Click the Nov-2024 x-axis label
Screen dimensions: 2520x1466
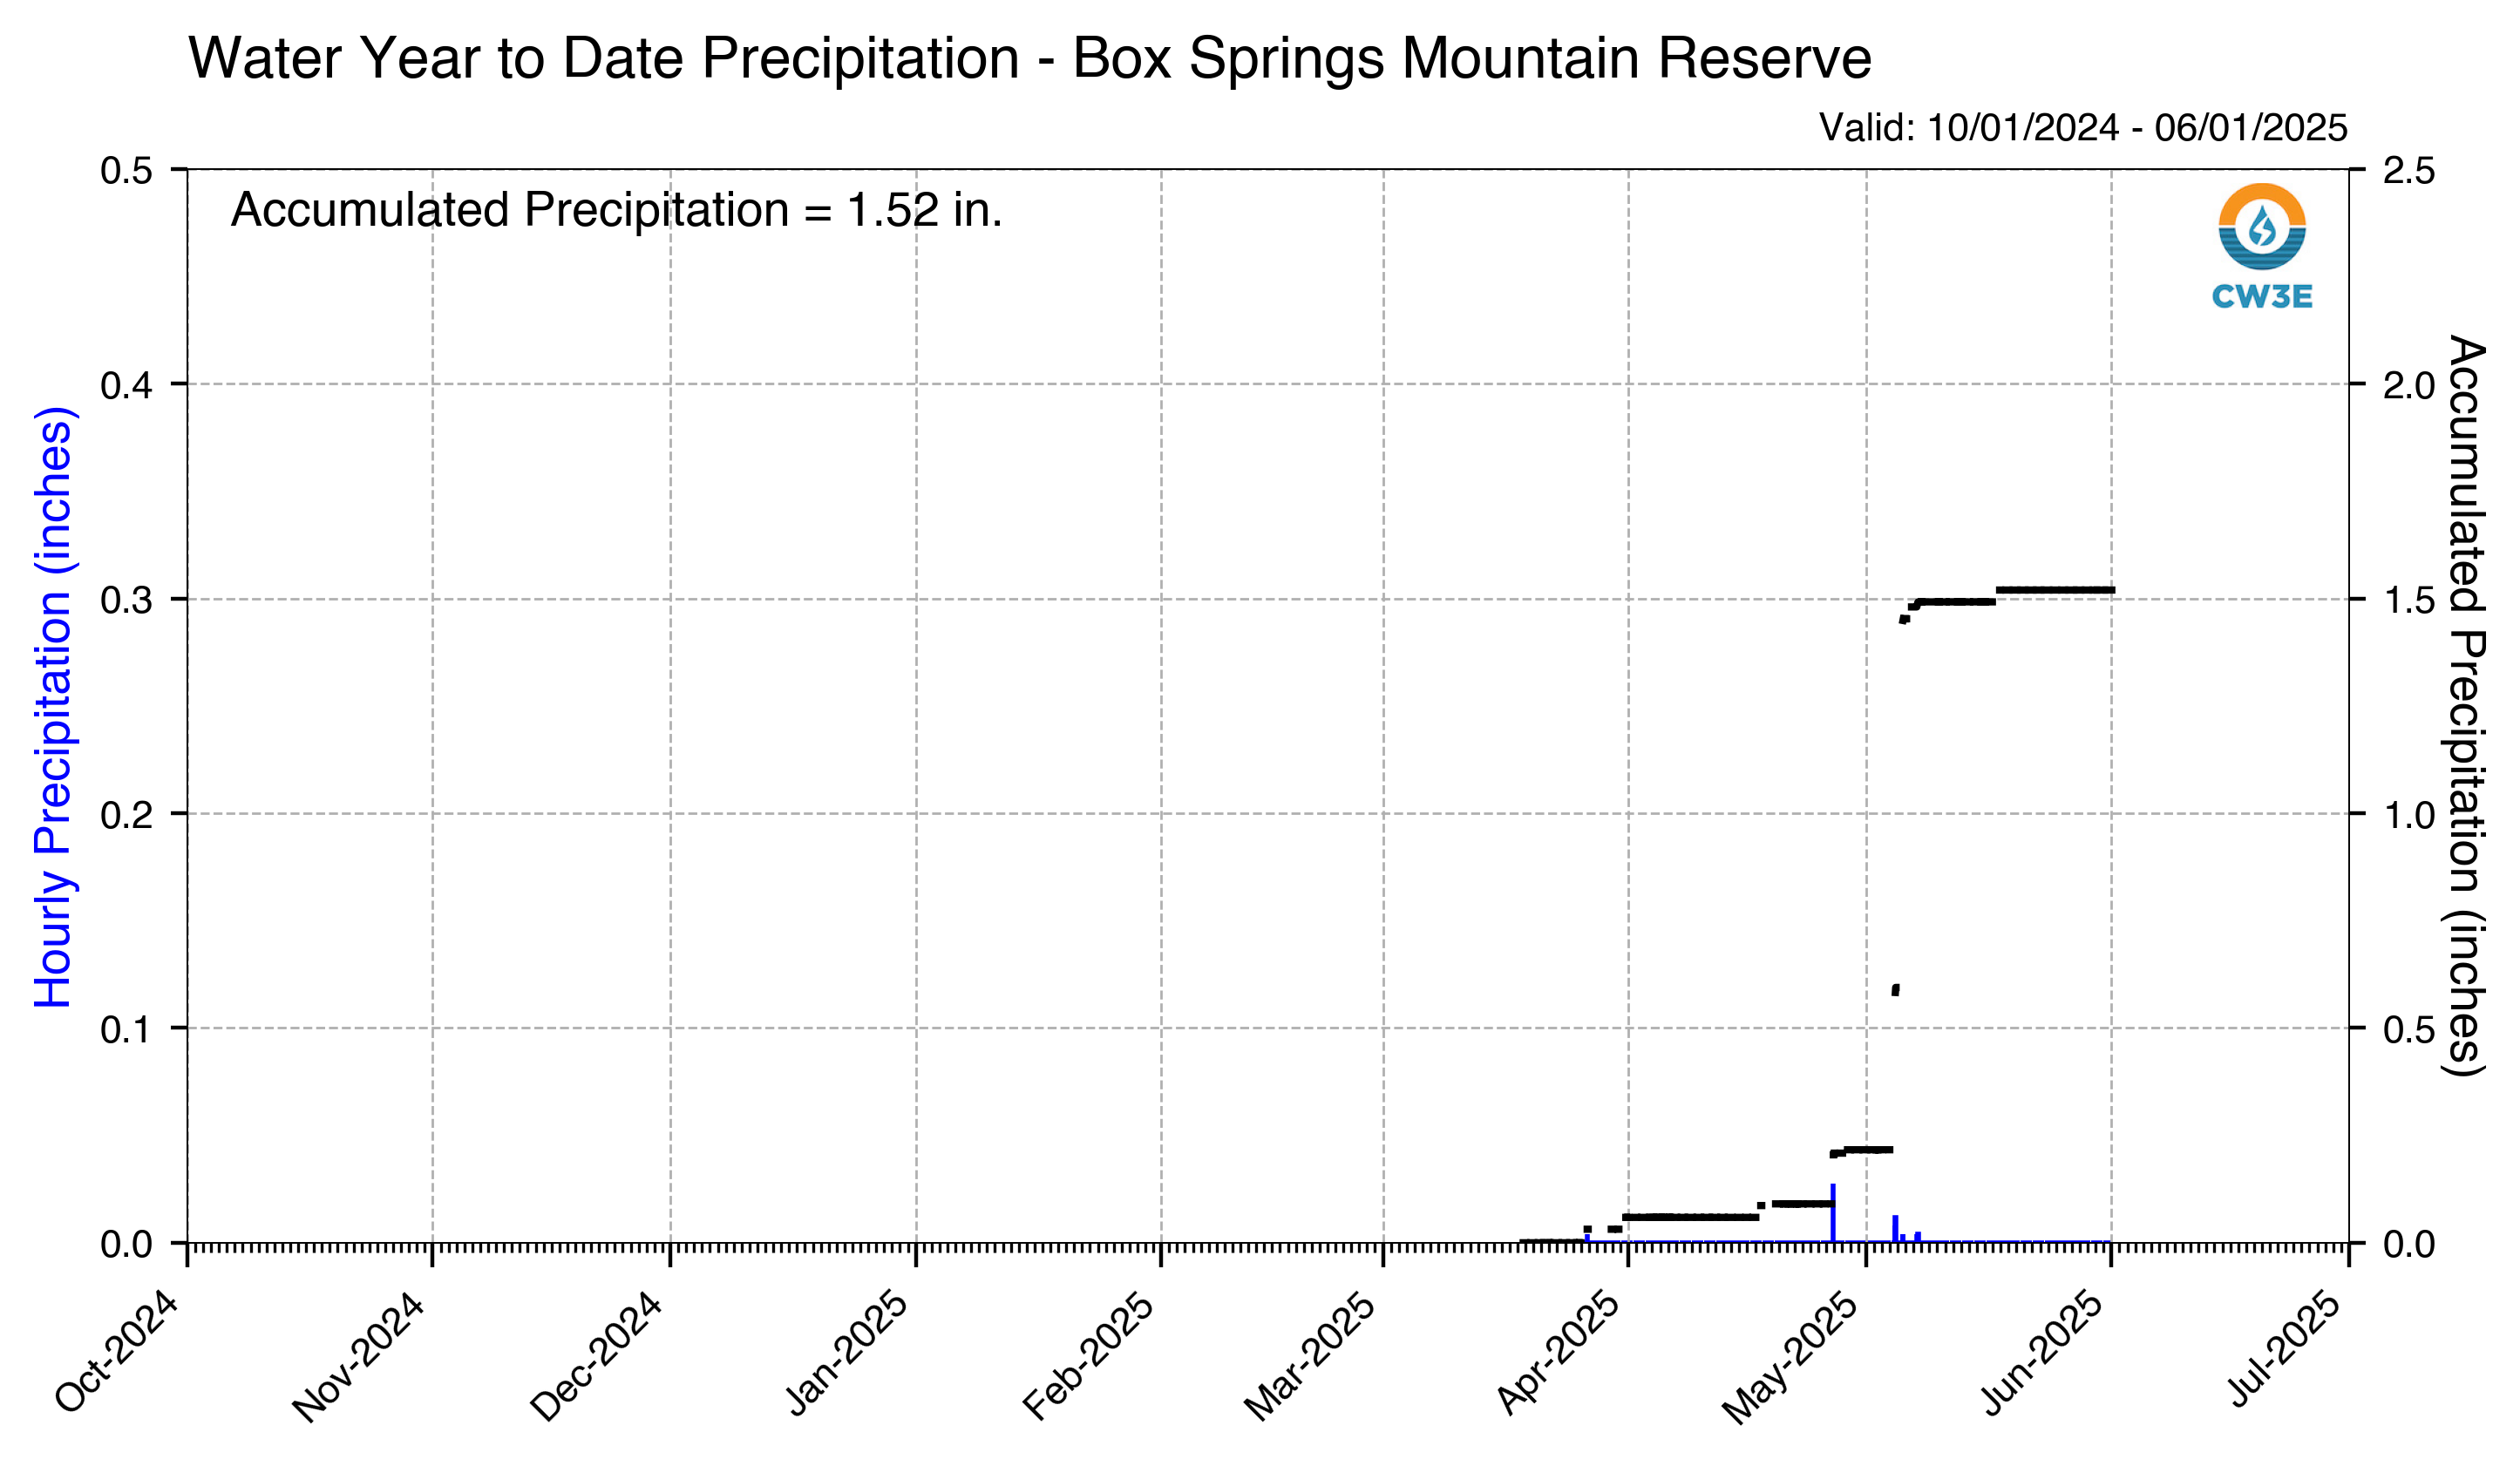[x=359, y=1356]
